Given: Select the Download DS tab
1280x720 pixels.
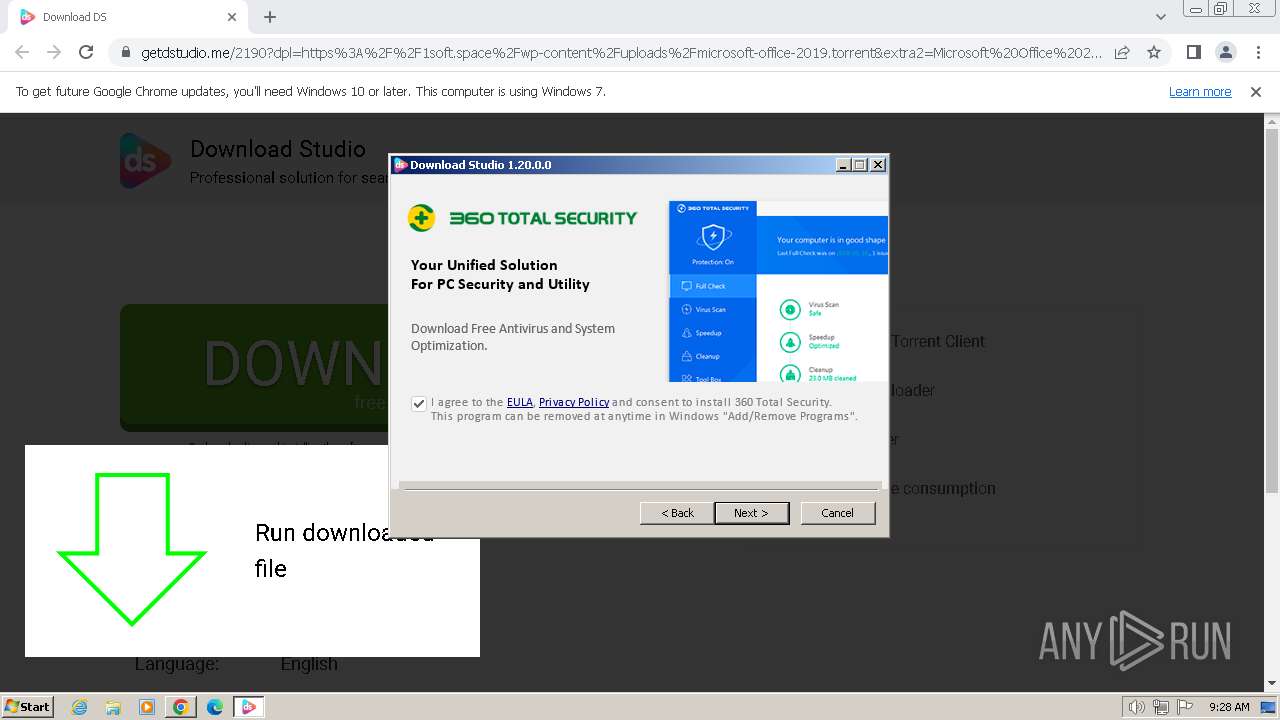Looking at the screenshot, I should [128, 17].
